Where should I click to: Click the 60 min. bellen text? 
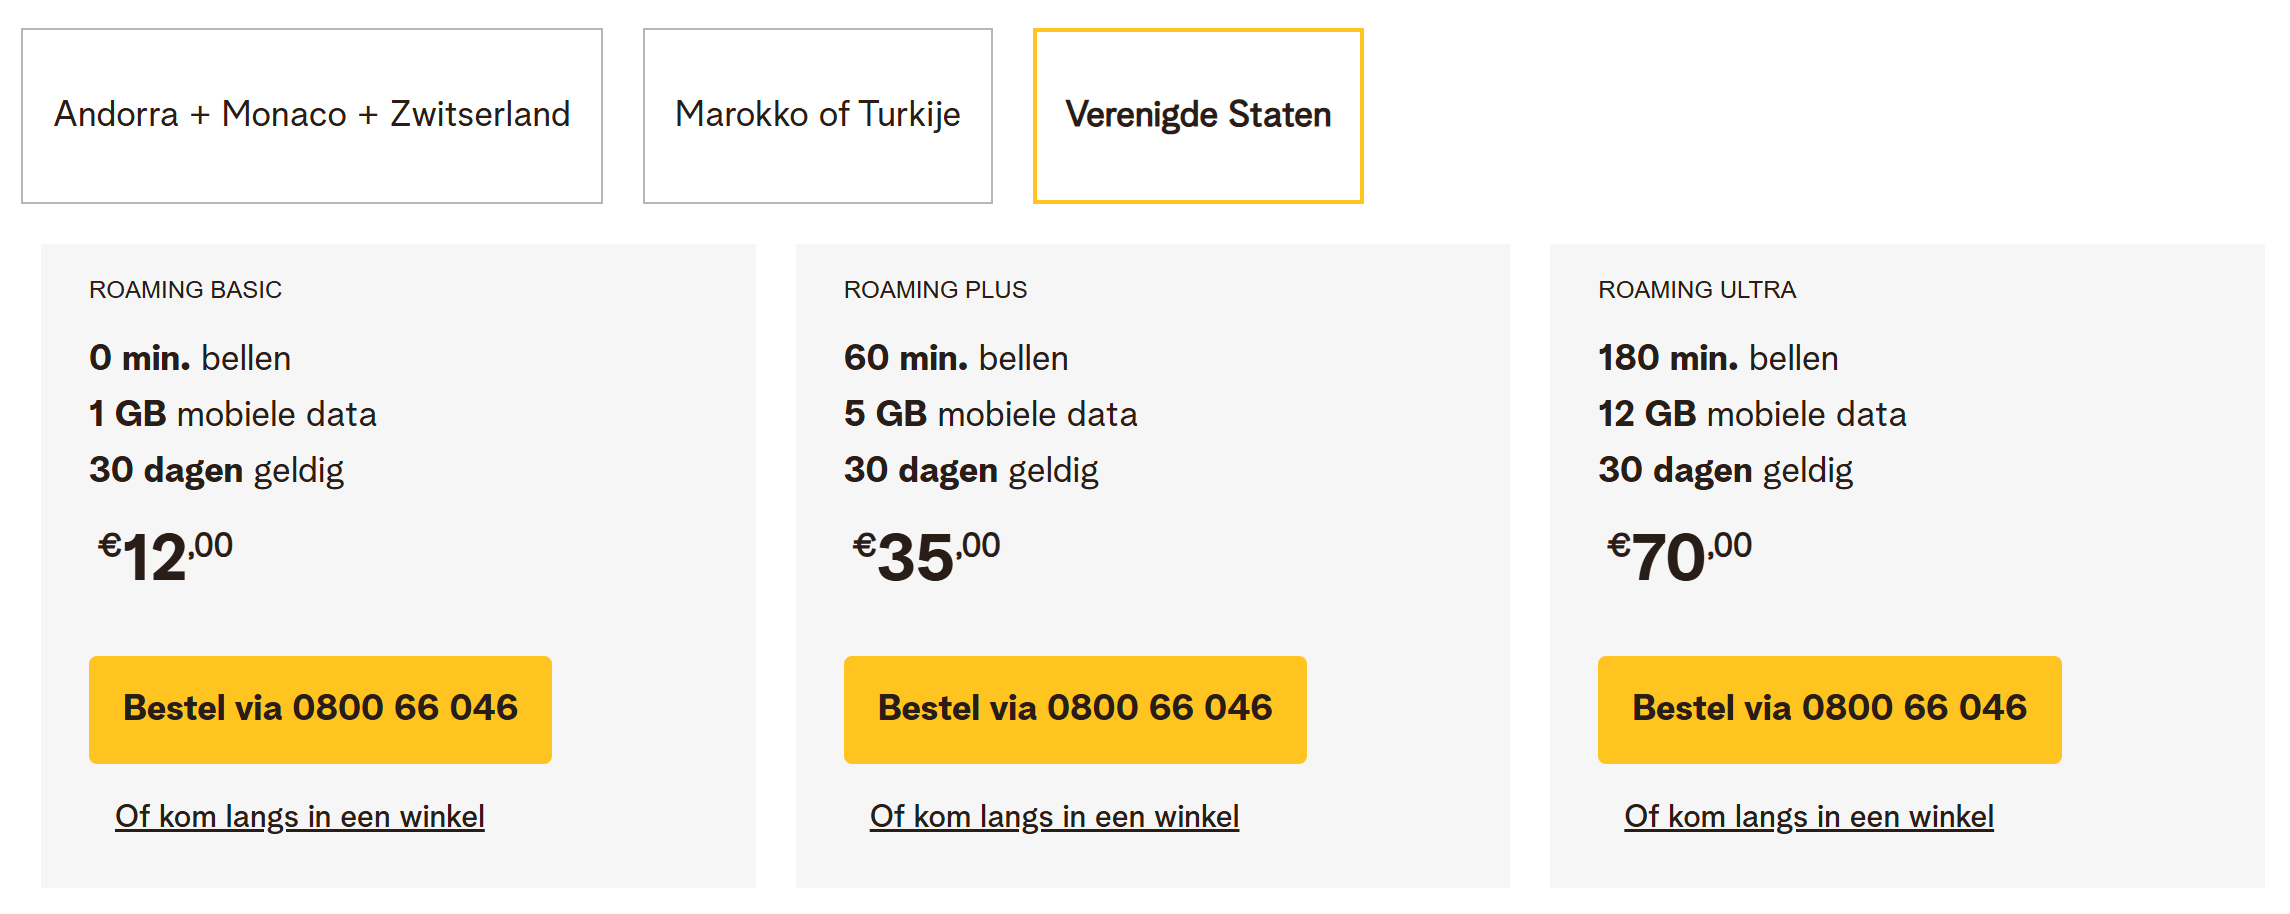[956, 358]
